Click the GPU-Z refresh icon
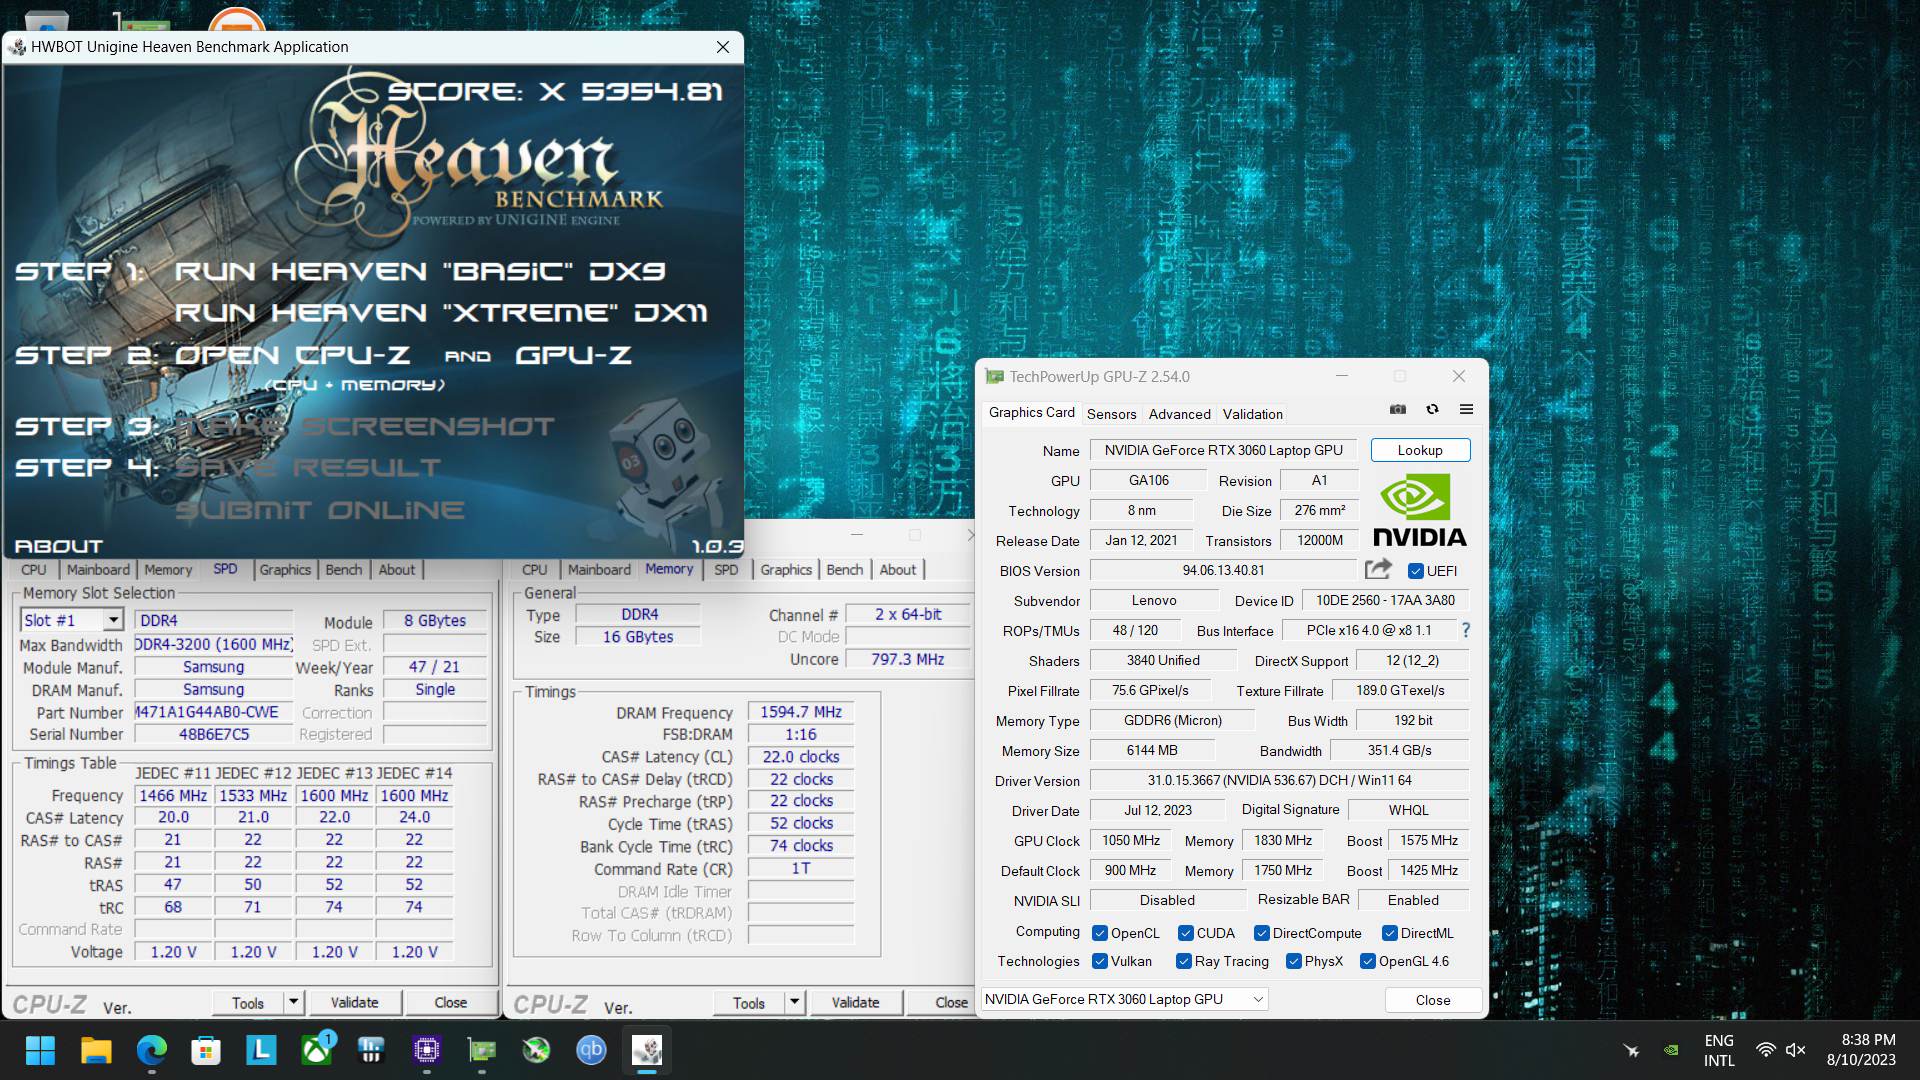1920x1080 pixels. coord(1432,409)
